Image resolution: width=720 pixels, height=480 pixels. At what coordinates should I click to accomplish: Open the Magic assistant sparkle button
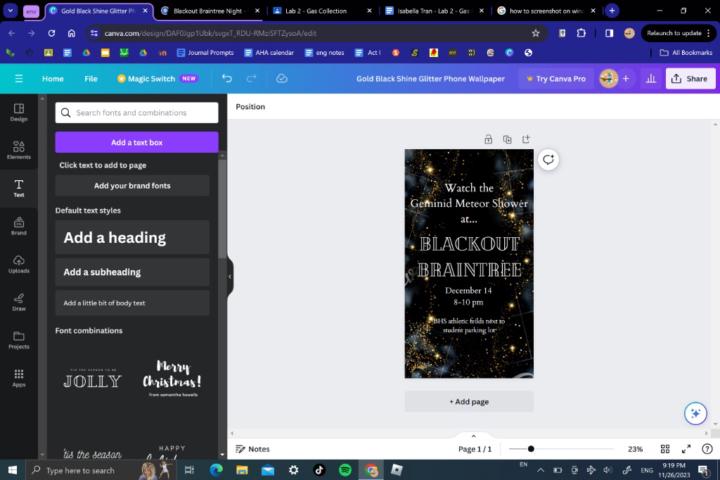[x=695, y=413]
